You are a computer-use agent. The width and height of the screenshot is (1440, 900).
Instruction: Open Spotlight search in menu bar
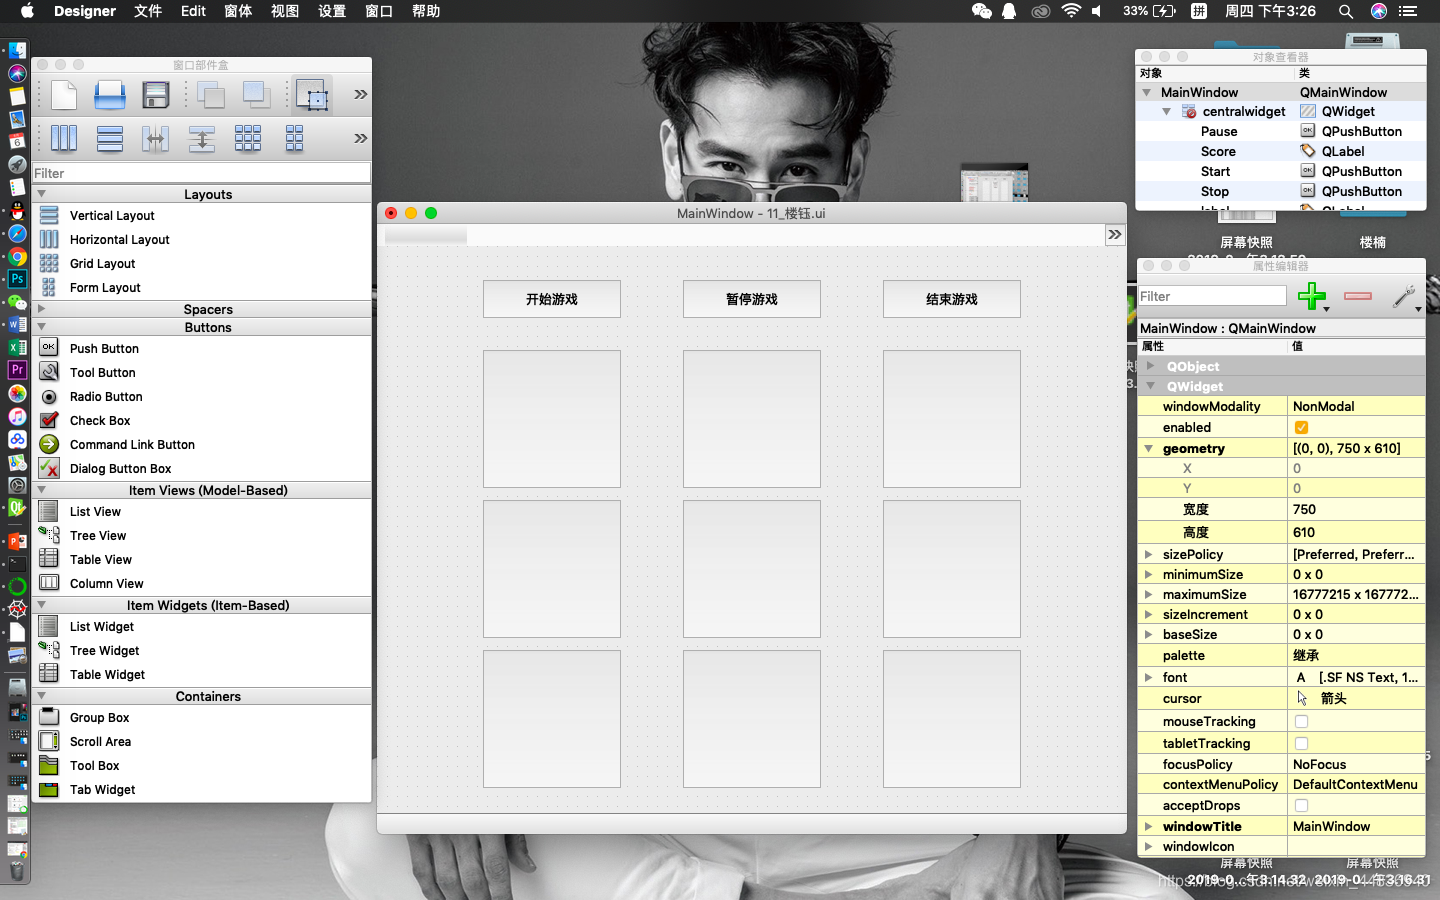point(1346,11)
